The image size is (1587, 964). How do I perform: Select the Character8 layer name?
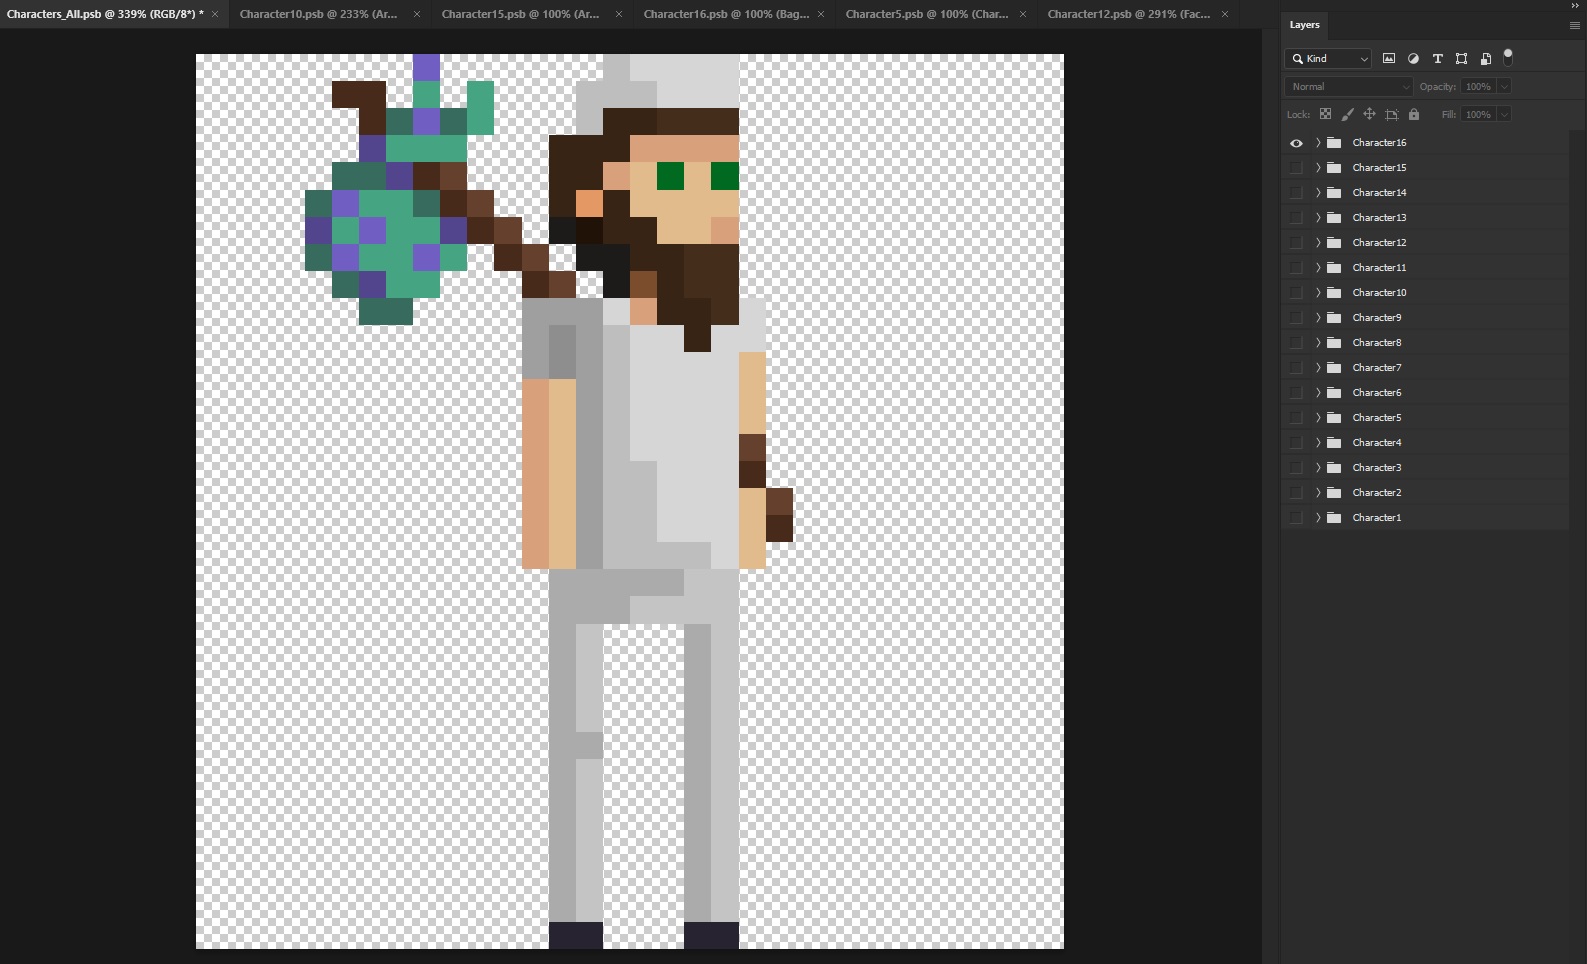coord(1377,343)
